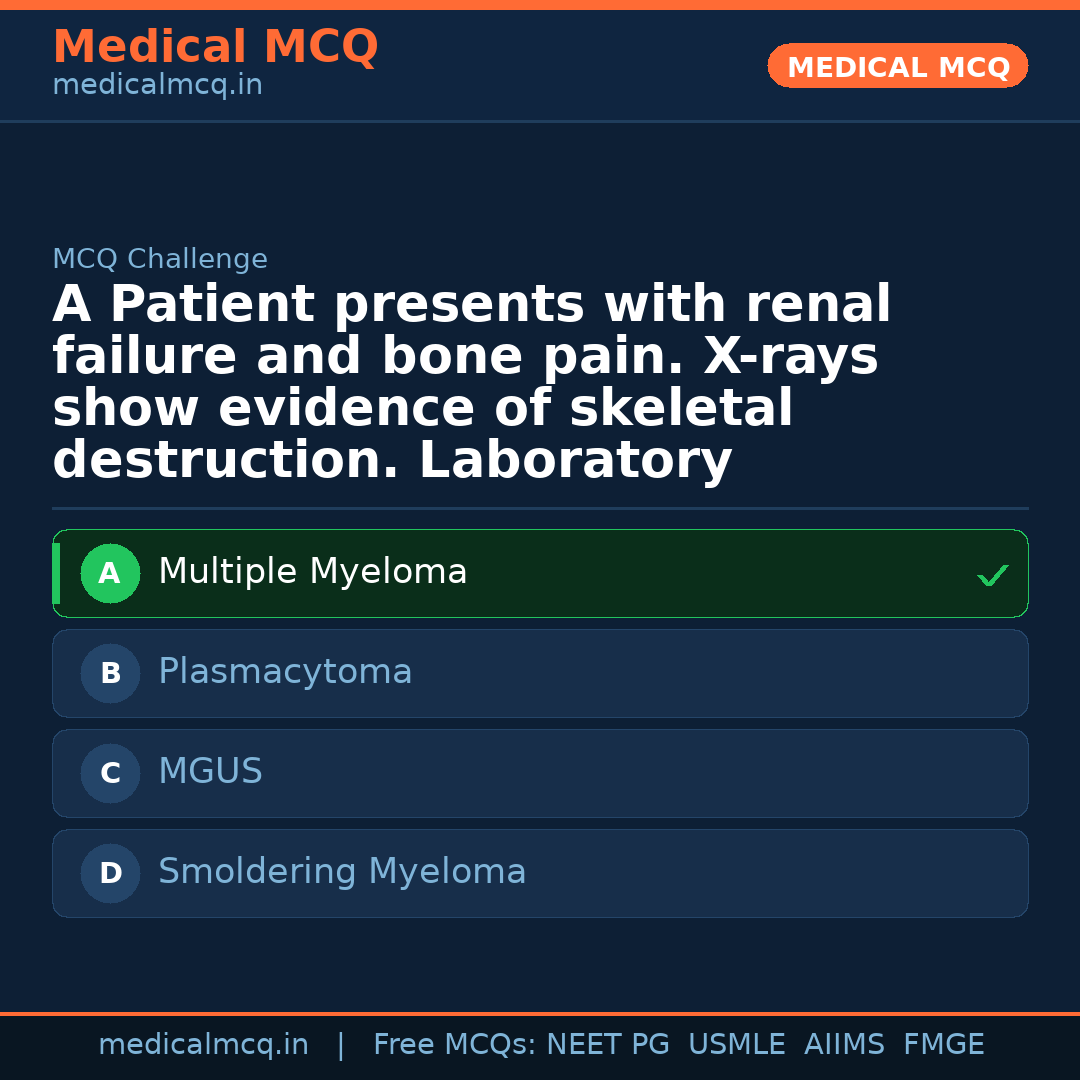Open medicalmcq.in link below the header title
Viewport: 1080px width, 1080px height.
pos(157,86)
